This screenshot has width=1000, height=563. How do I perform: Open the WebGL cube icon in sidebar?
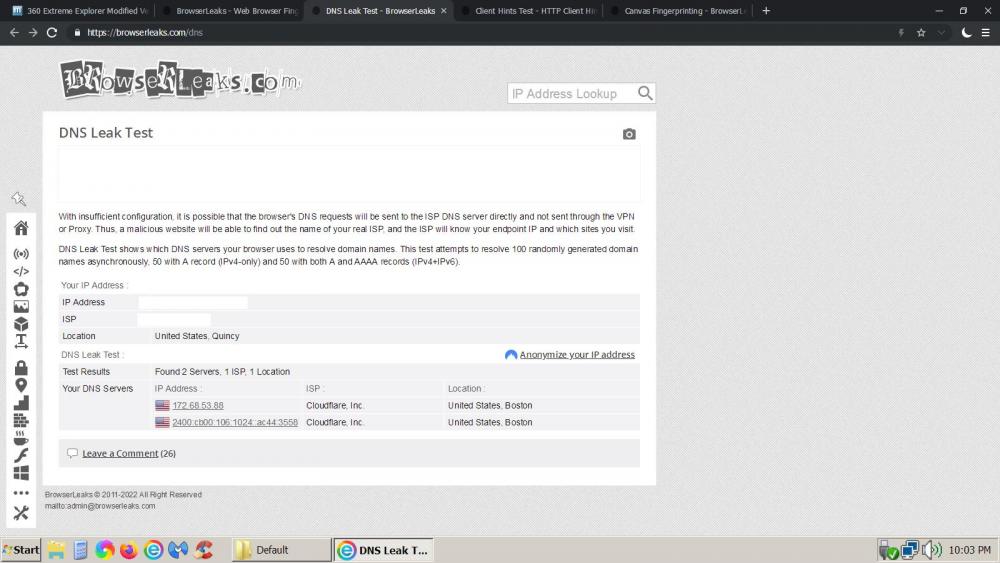[21, 324]
